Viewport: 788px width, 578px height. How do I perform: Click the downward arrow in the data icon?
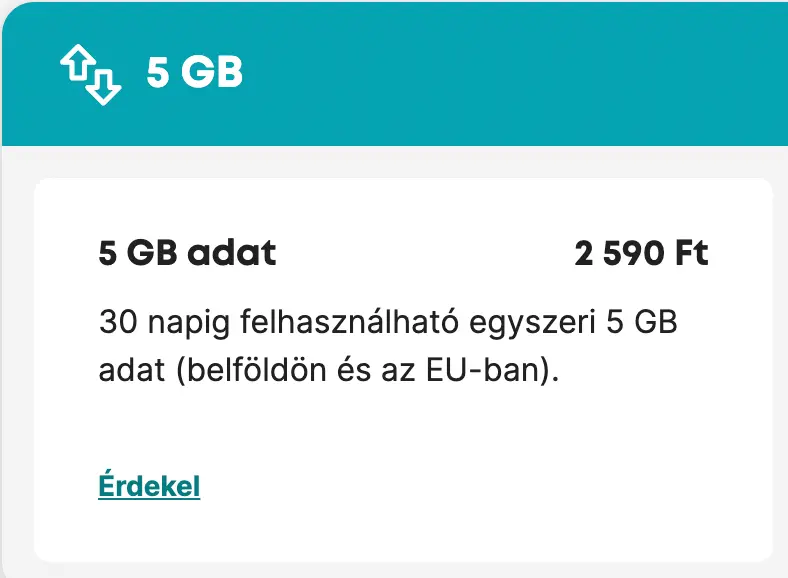click(104, 86)
